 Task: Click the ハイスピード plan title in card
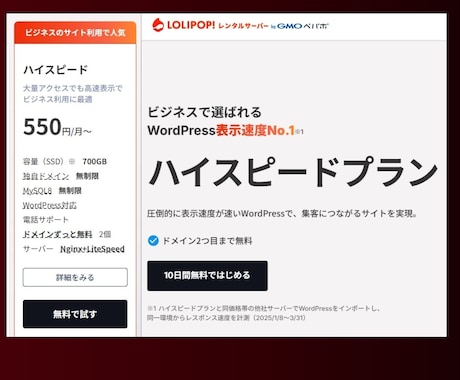56,70
